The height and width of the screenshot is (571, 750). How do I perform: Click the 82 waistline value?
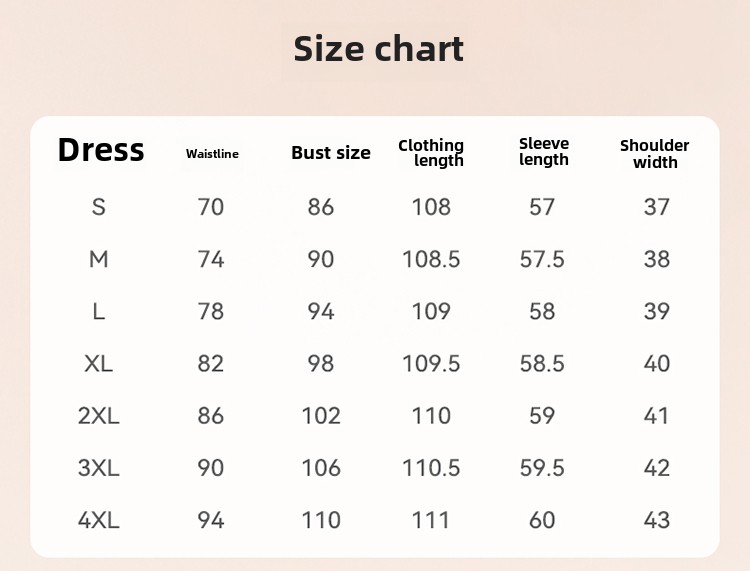pyautogui.click(x=210, y=363)
